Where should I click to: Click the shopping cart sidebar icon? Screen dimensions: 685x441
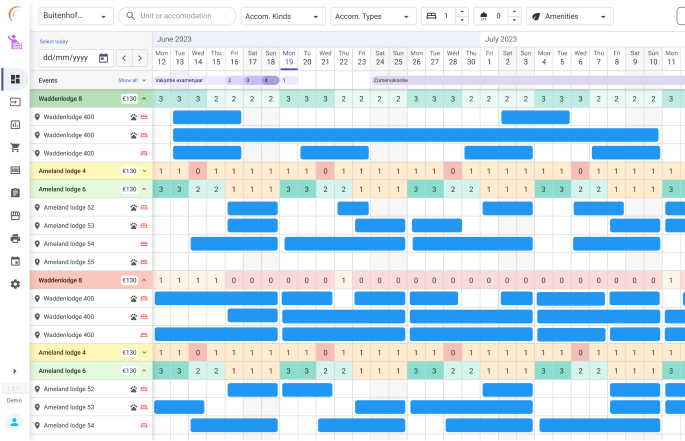[x=15, y=147]
